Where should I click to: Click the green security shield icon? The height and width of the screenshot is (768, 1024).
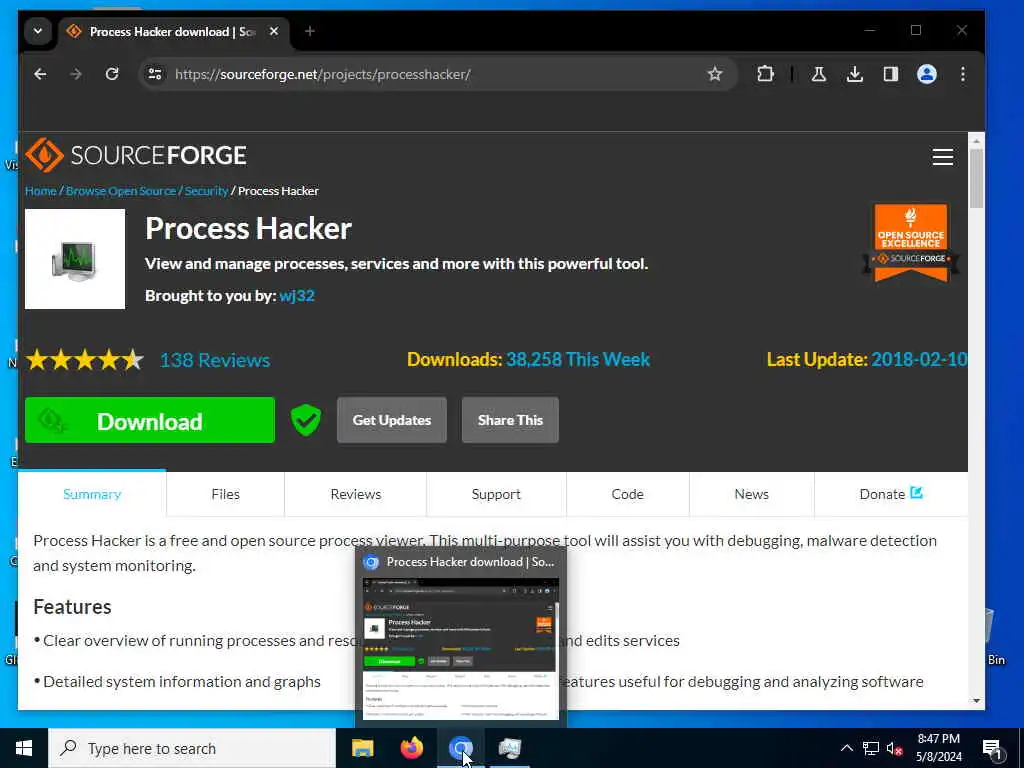306,420
